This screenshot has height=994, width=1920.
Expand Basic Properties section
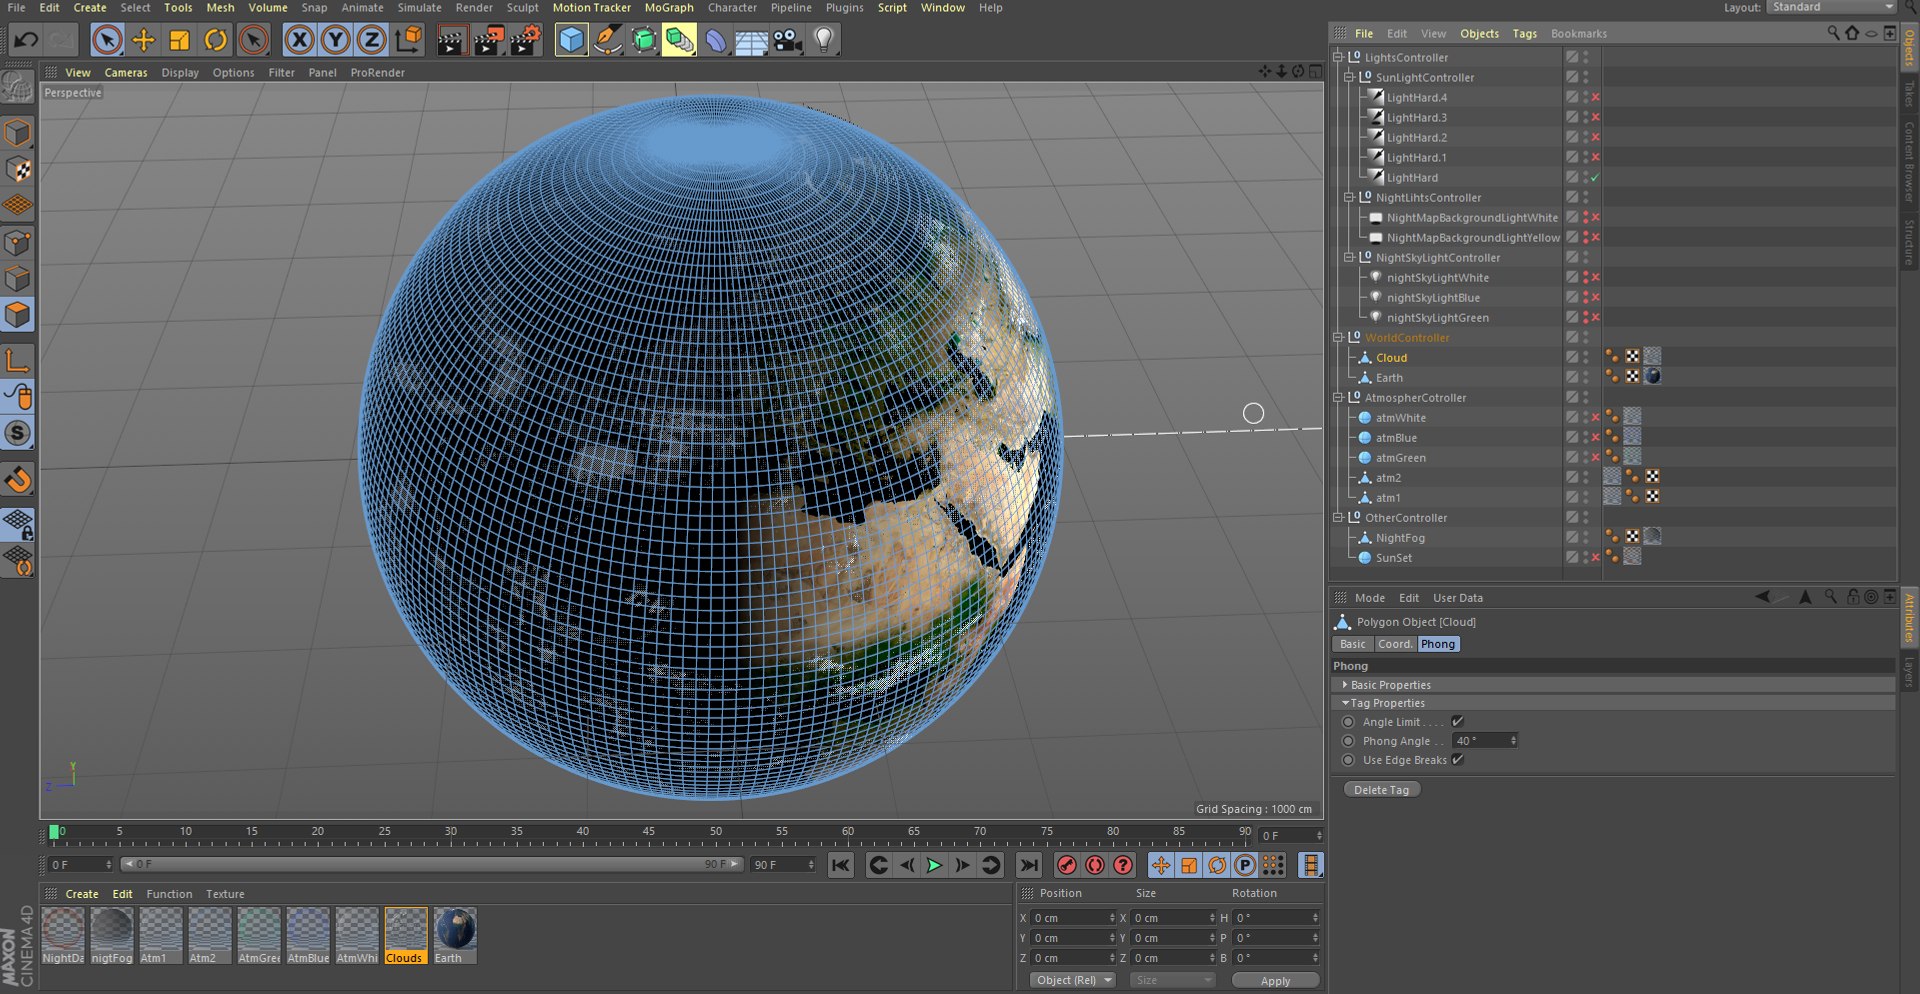click(1390, 686)
